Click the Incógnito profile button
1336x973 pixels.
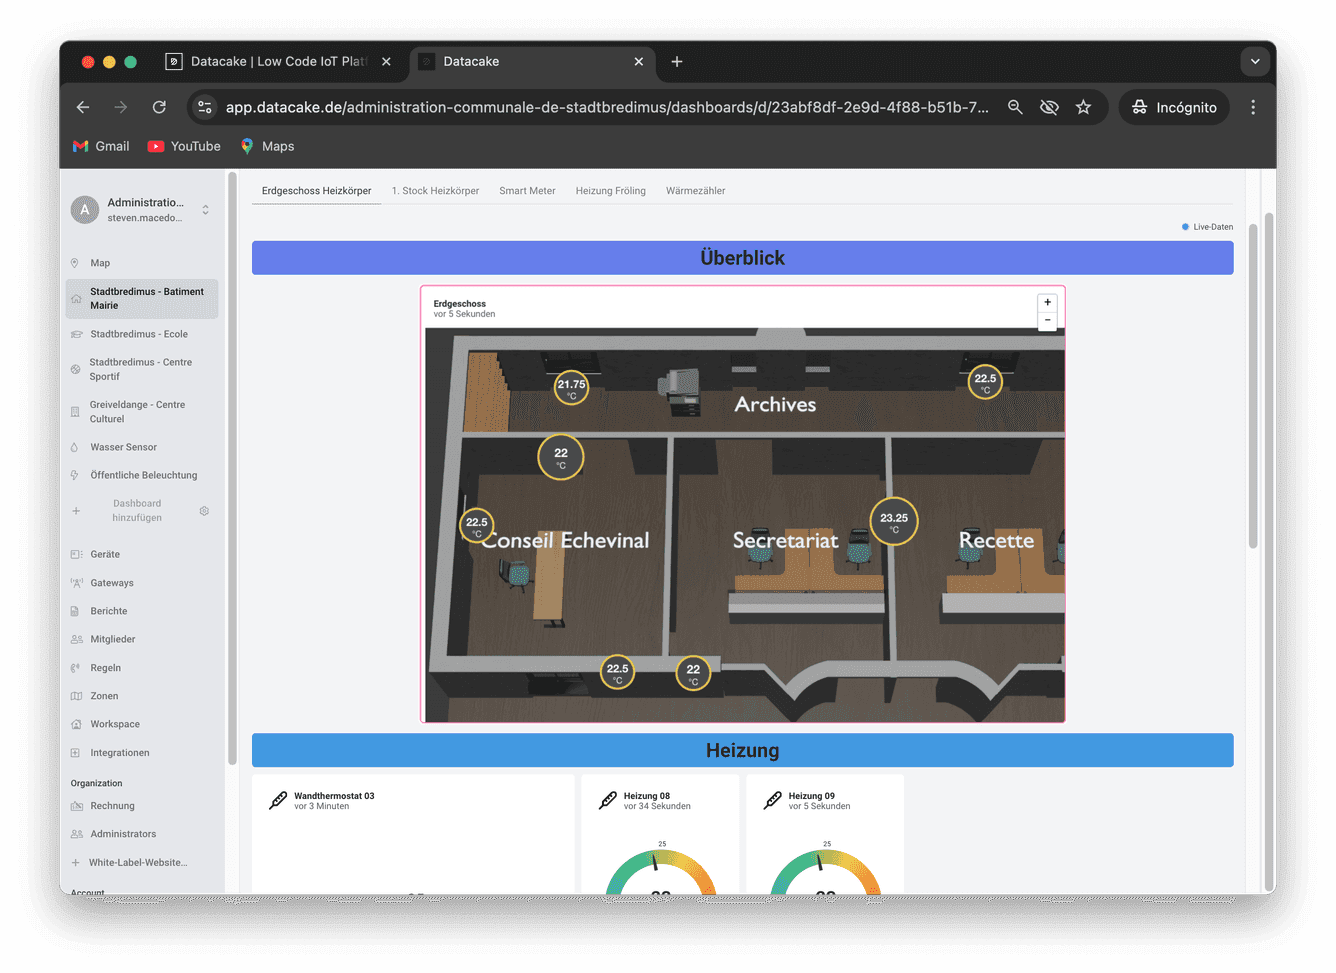click(1175, 107)
